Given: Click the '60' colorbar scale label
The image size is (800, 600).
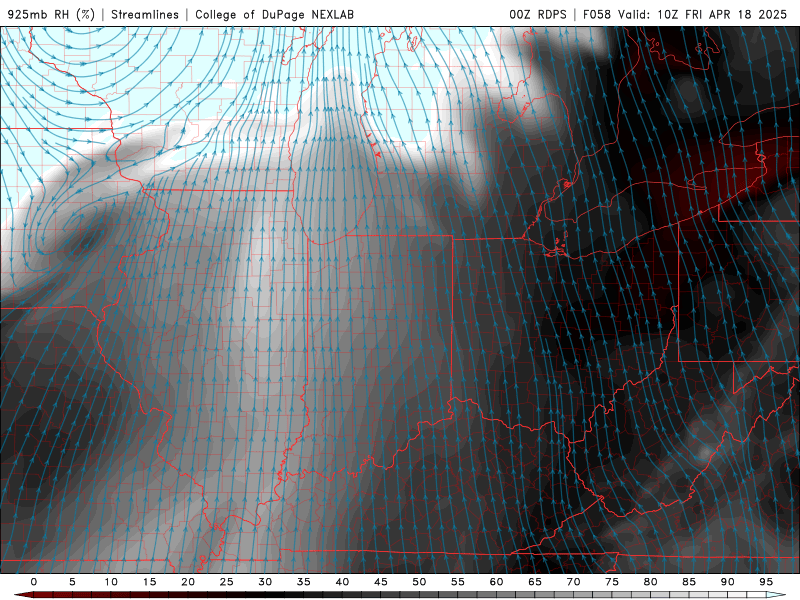Looking at the screenshot, I should click(x=496, y=582).
